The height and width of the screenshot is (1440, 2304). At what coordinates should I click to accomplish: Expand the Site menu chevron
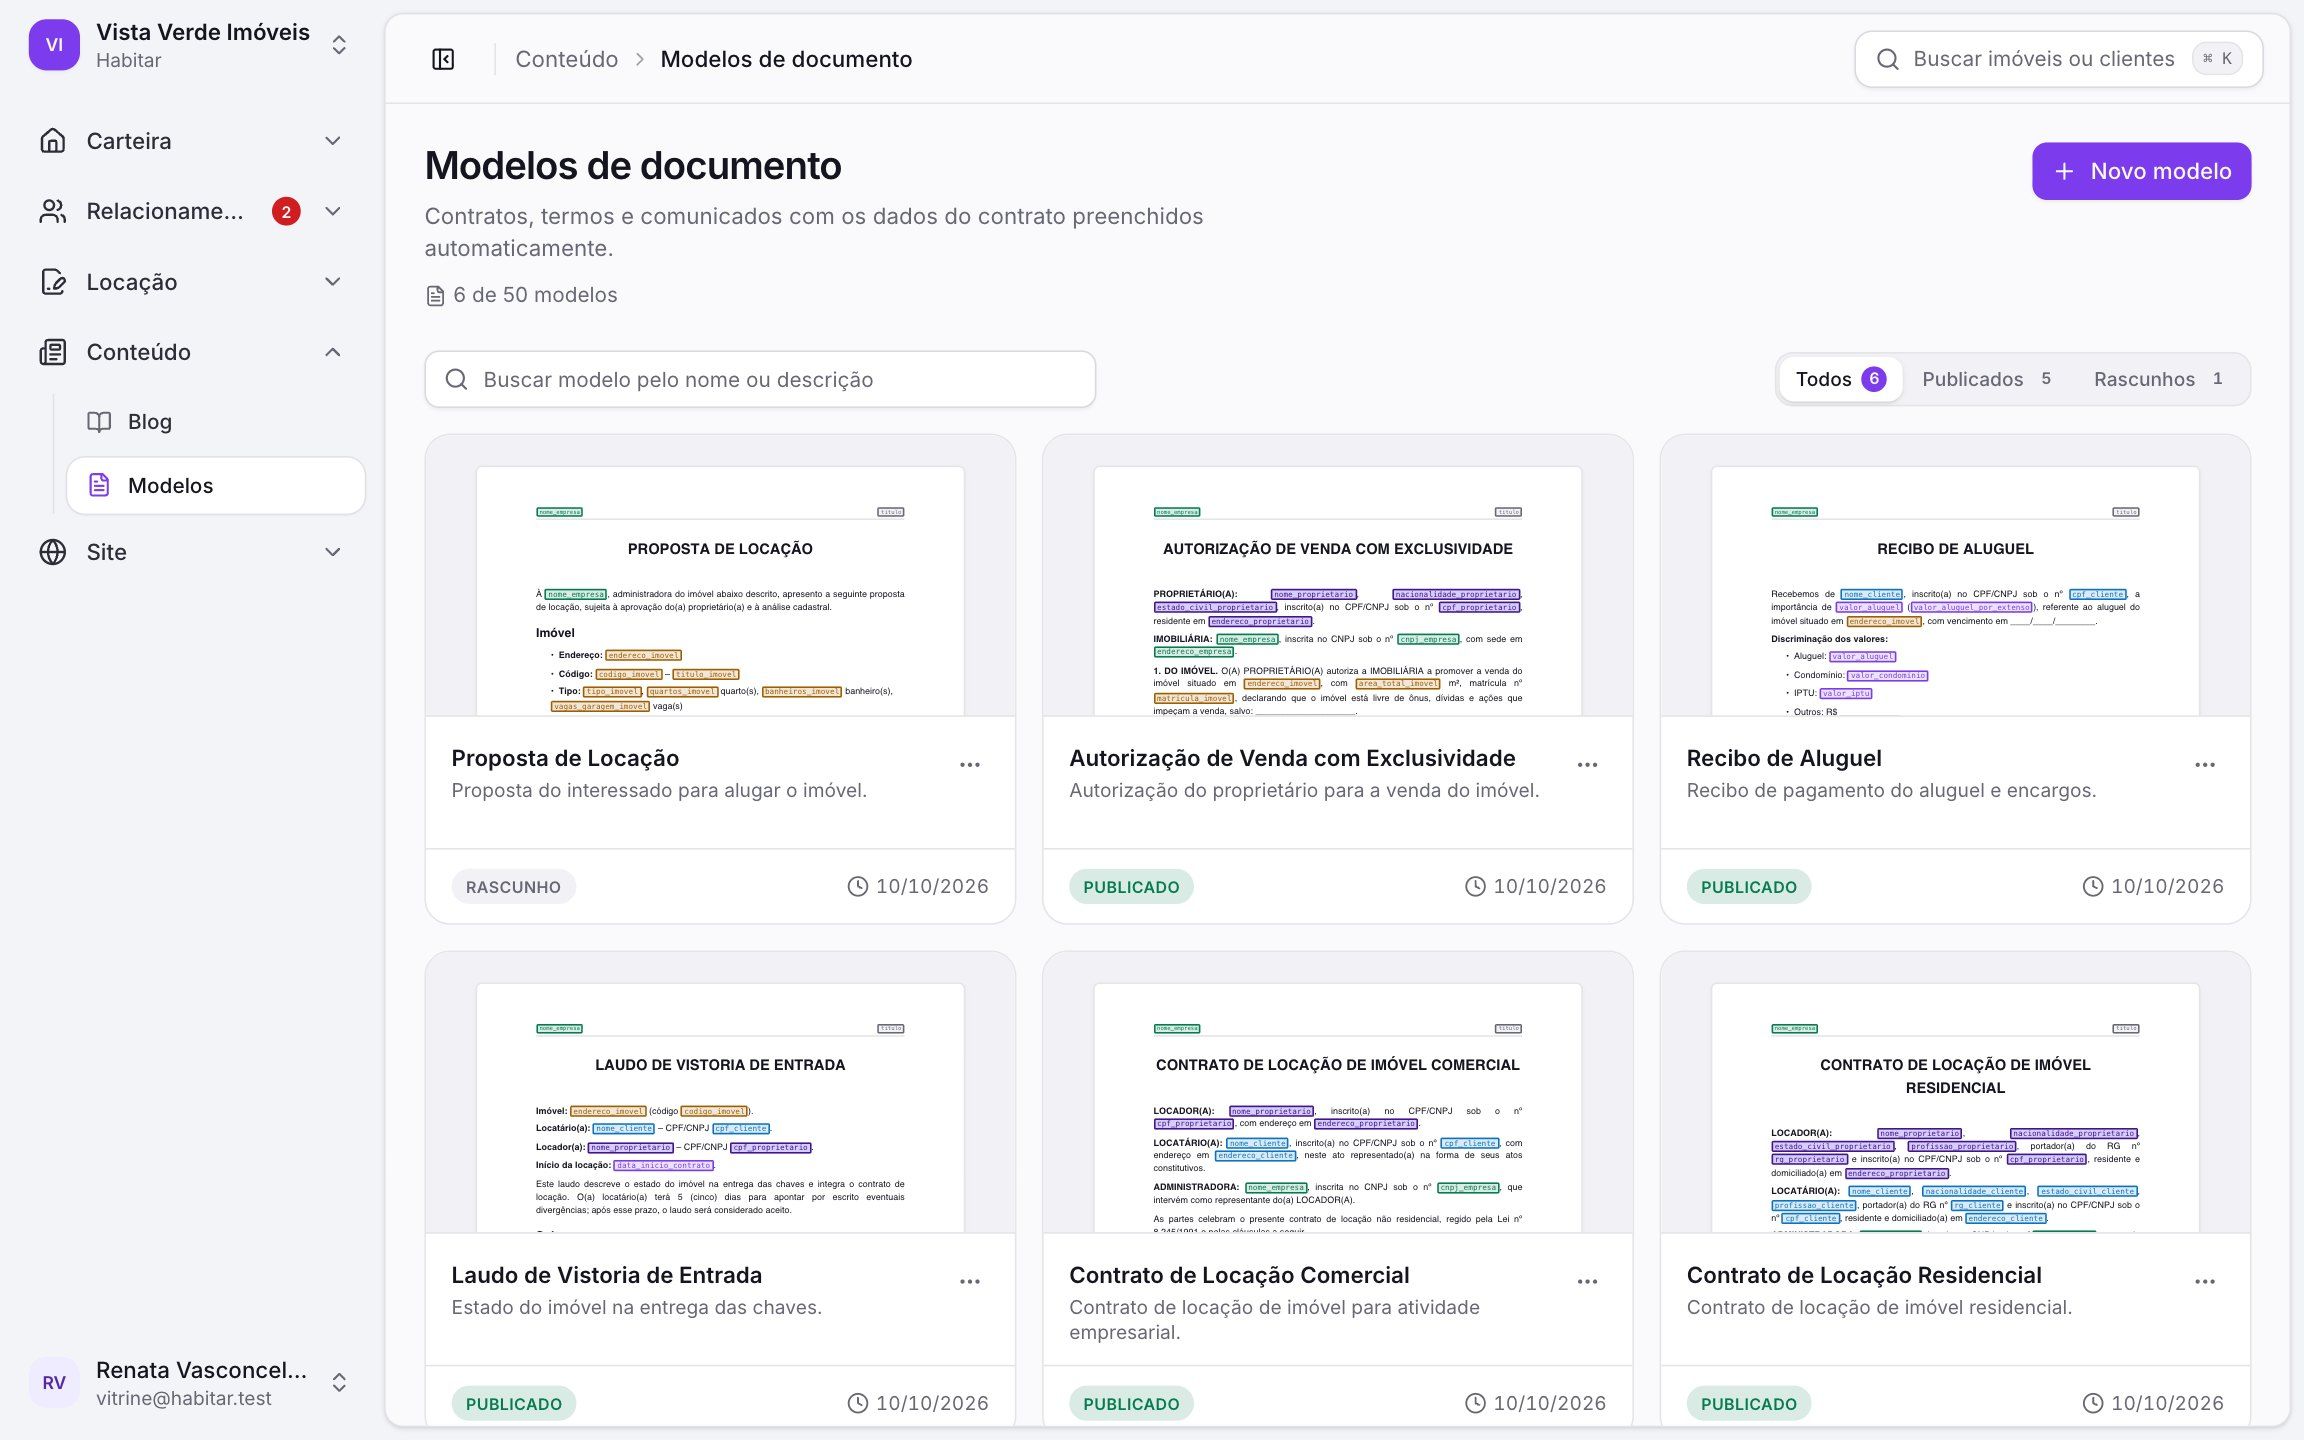coord(333,552)
